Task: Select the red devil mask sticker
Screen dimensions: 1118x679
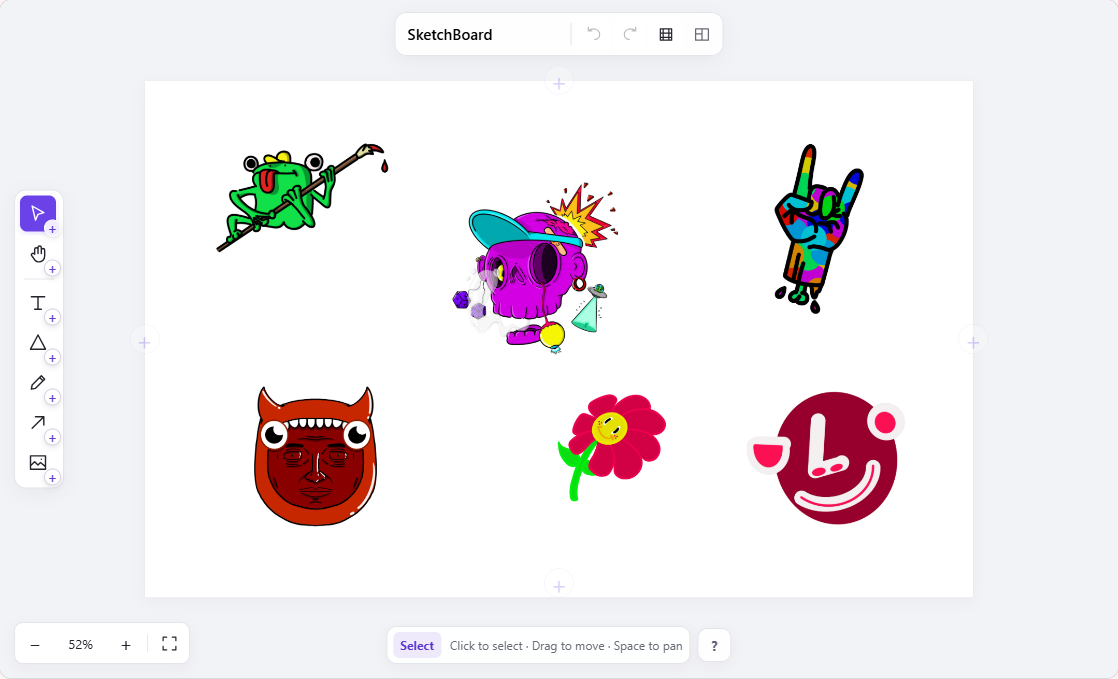Action: coord(315,456)
